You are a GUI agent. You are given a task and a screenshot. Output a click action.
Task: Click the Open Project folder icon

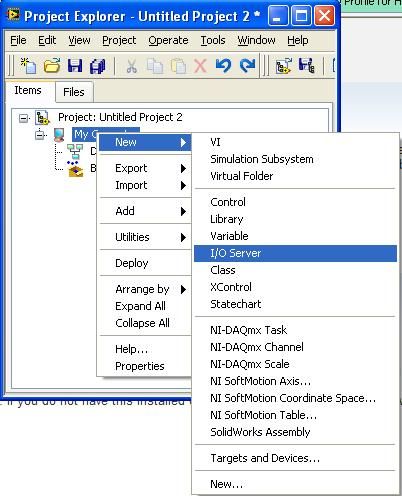click(x=52, y=65)
